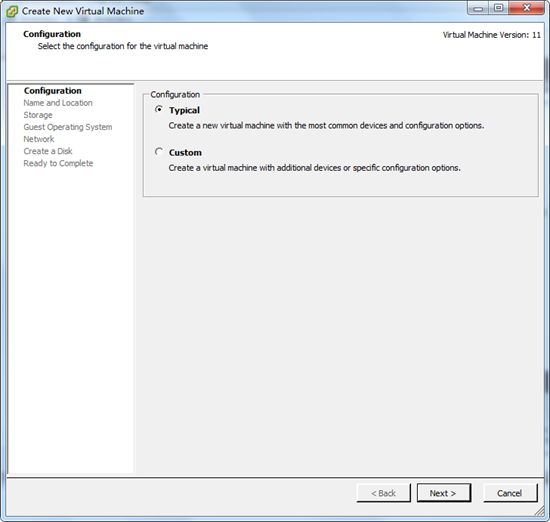550x522 pixels.
Task: Jump to the Storage step
Action: (38, 115)
